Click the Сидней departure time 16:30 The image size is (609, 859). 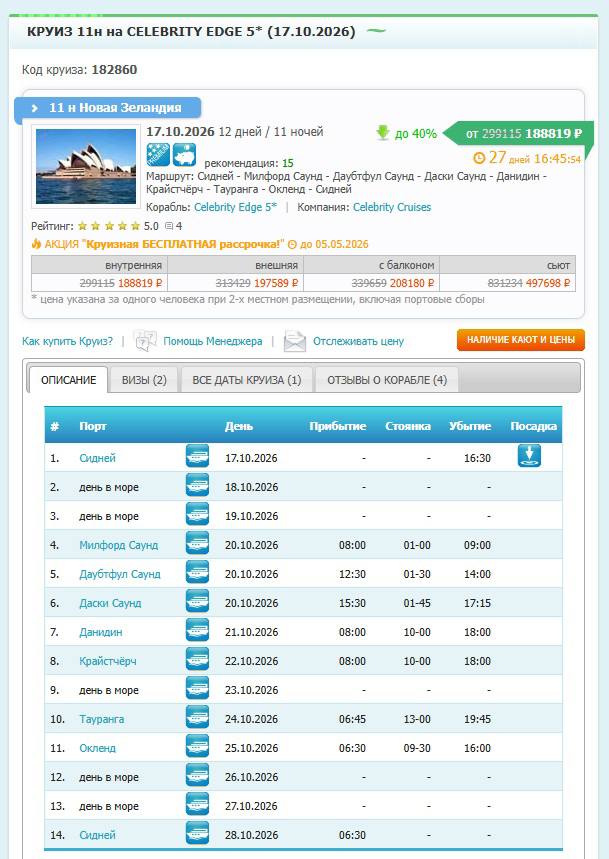point(478,458)
